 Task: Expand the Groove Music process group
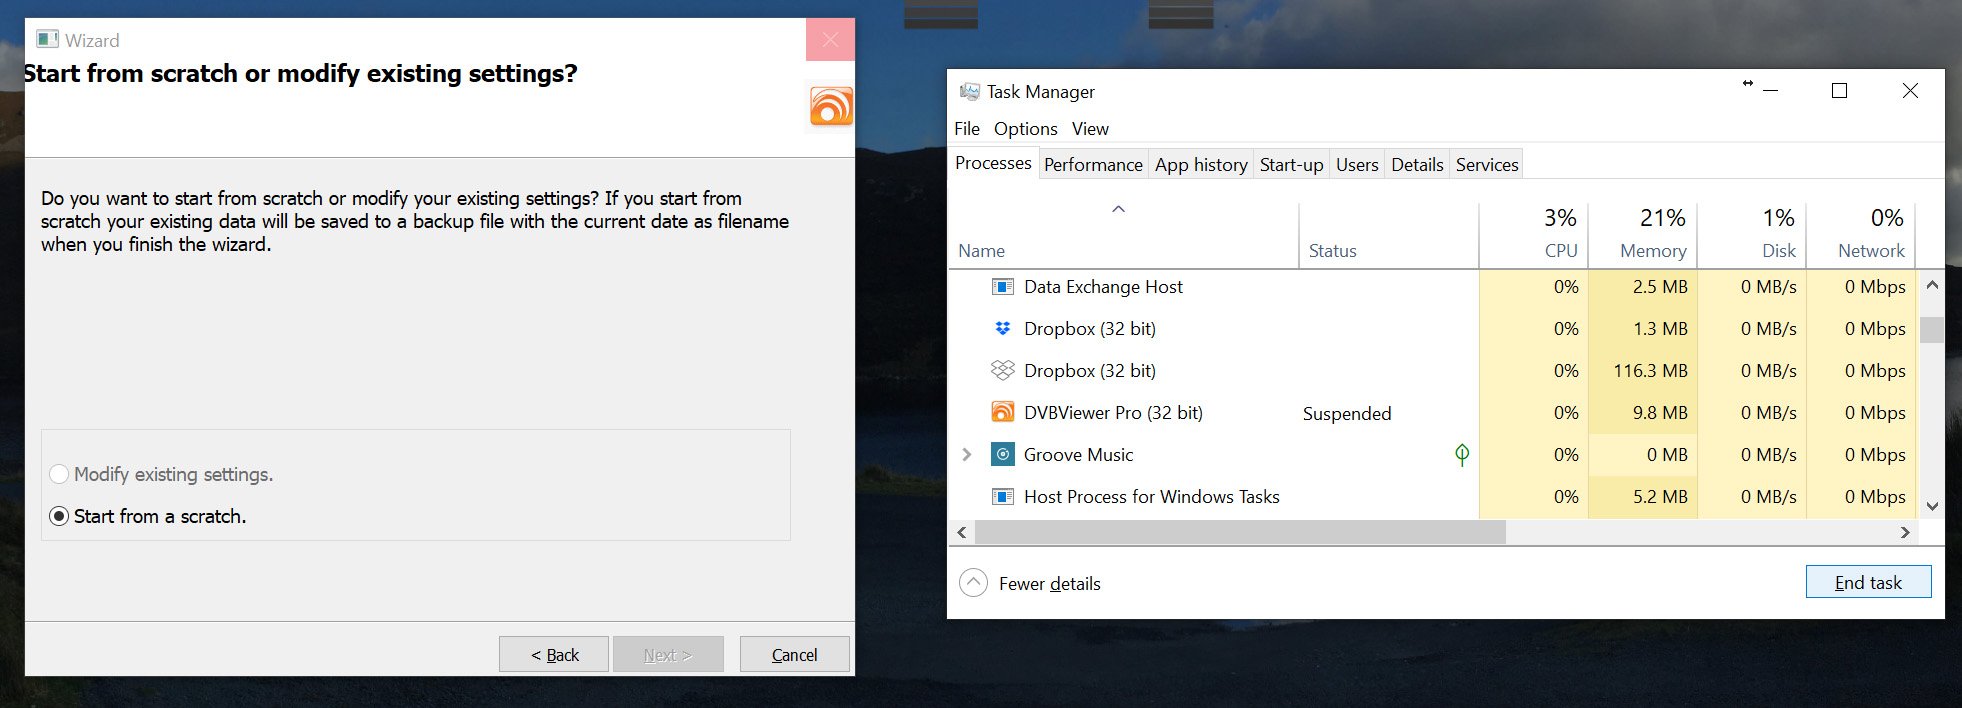[966, 454]
